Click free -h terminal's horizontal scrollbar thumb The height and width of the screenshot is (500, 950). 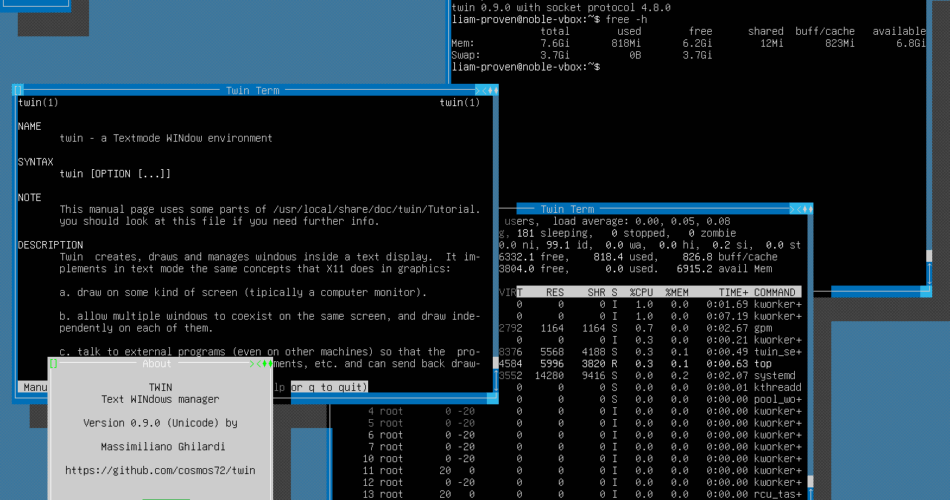pyautogui.click(x=875, y=292)
